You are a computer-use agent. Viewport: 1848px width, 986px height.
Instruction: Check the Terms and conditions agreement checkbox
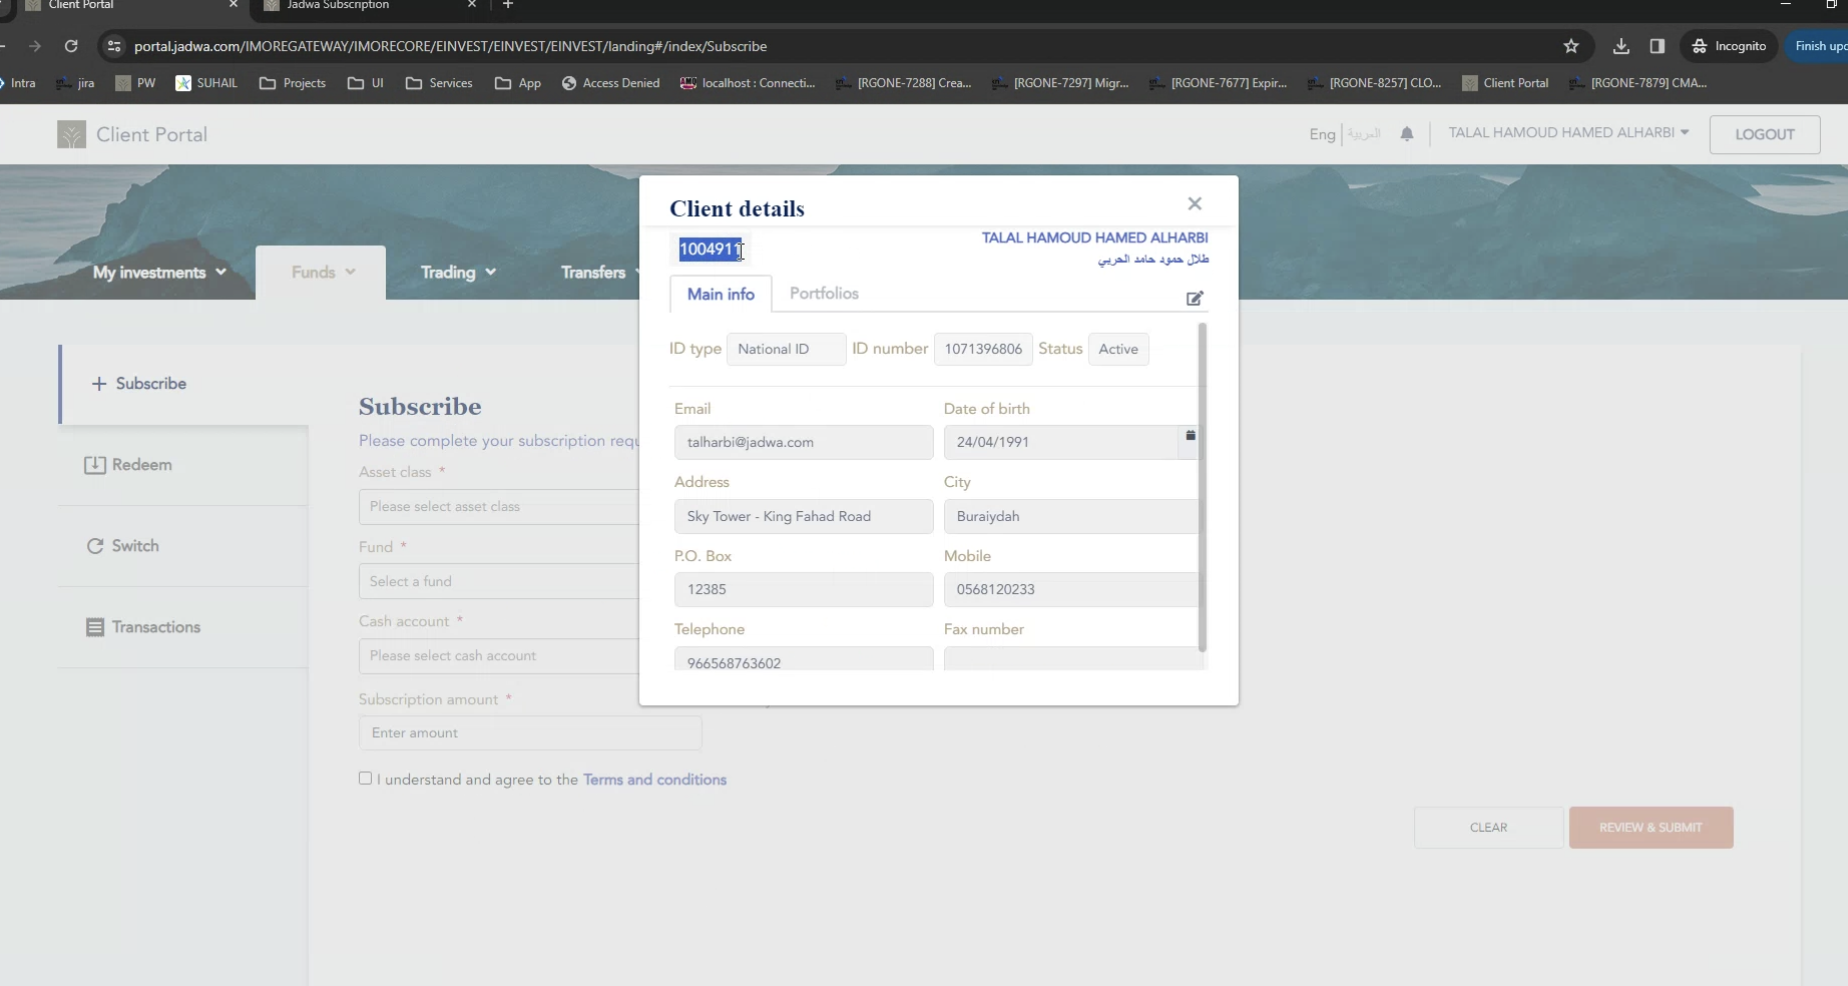point(365,778)
